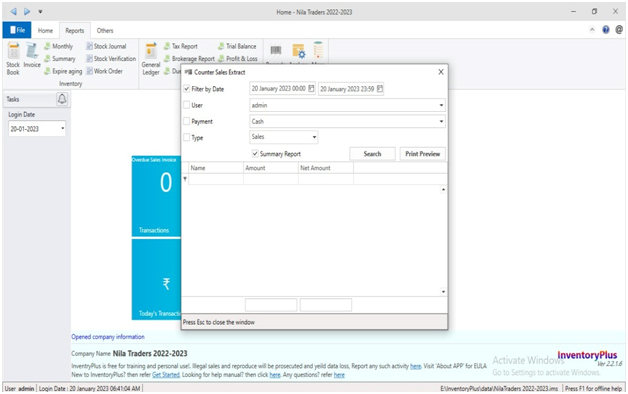628x394 pixels.
Task: Collapse the ribbon with caret icon
Action: pos(592,30)
